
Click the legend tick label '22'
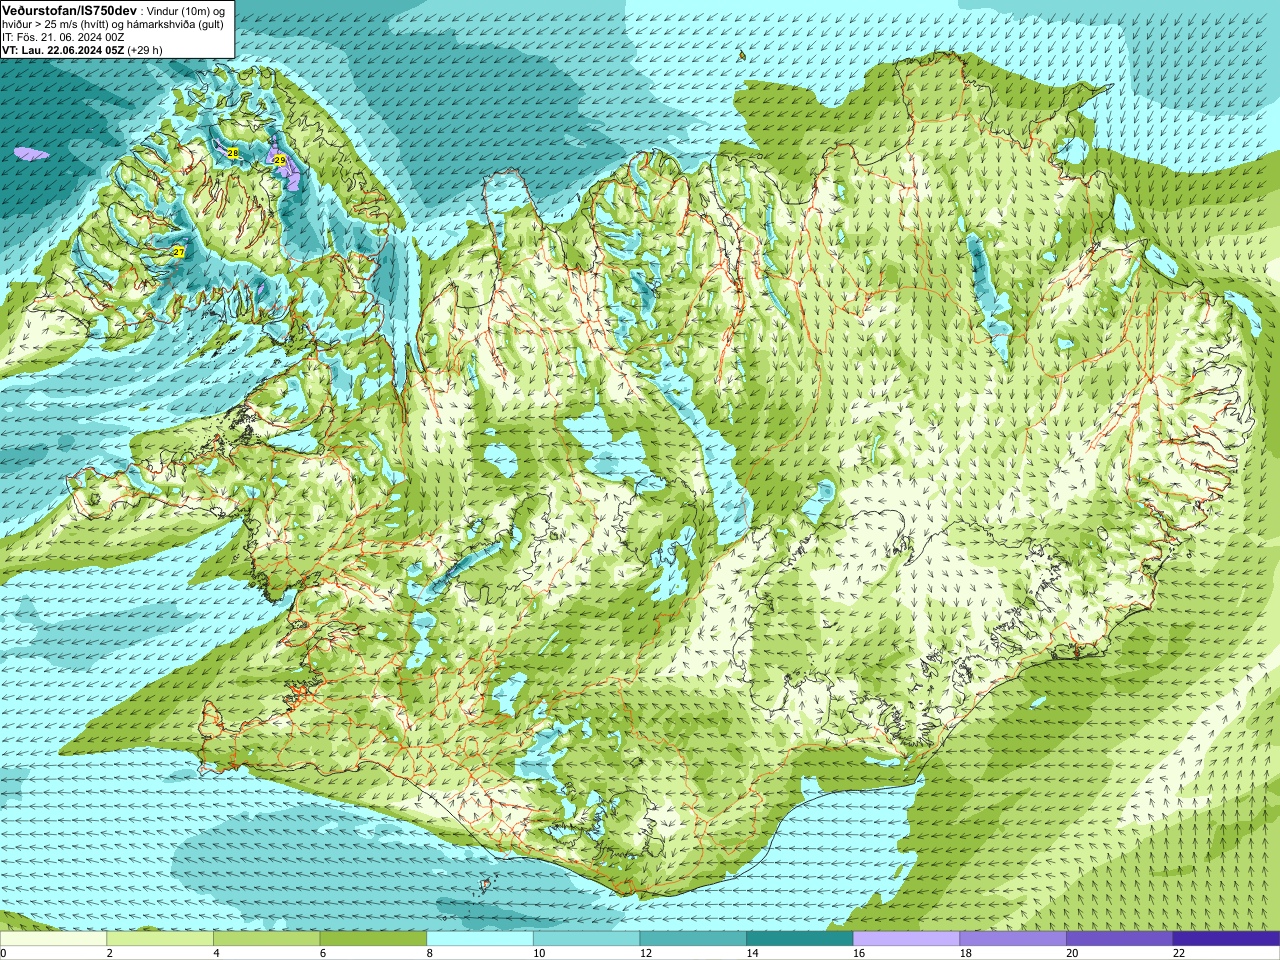1179,954
